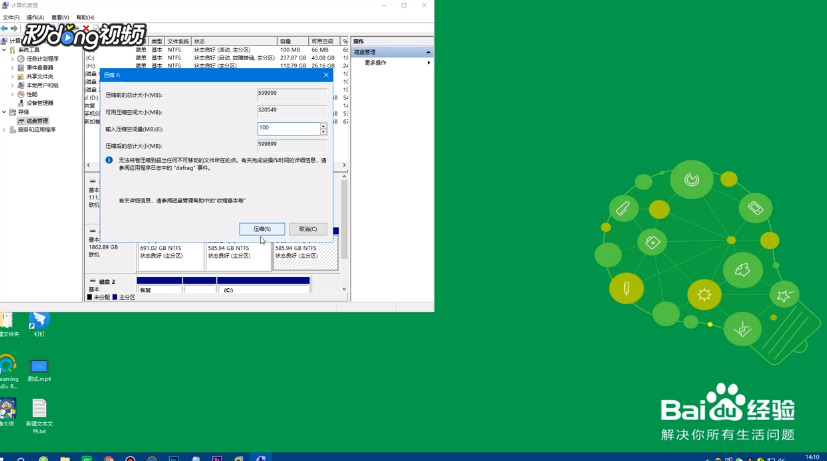This screenshot has height=461, width=827.
Task: Click the blue info icon in dialog
Action: (109, 160)
